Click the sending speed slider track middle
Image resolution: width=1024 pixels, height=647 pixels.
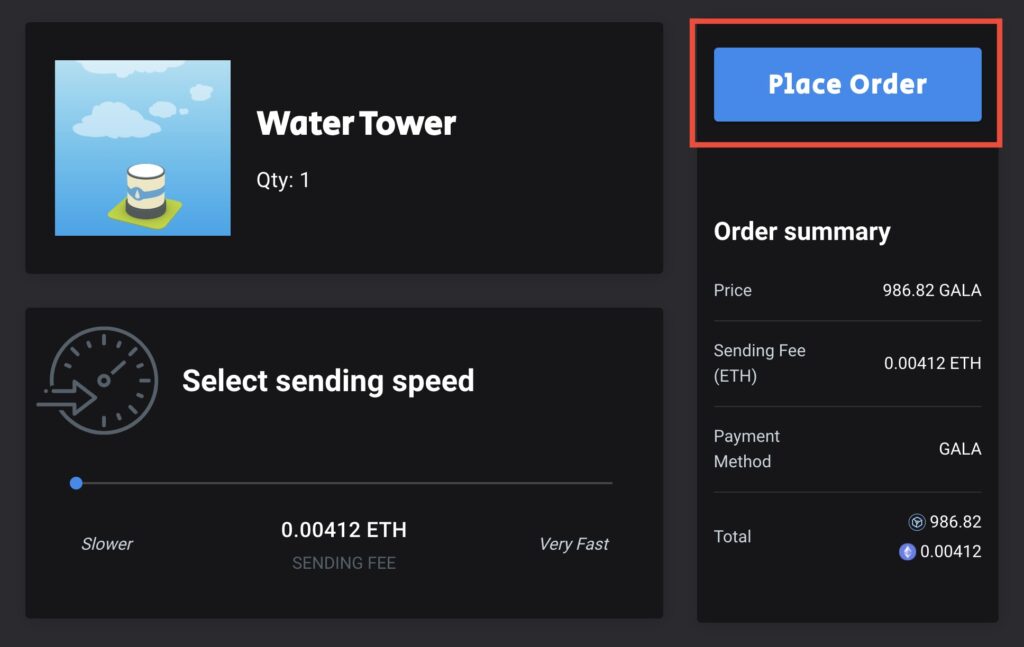pos(344,483)
